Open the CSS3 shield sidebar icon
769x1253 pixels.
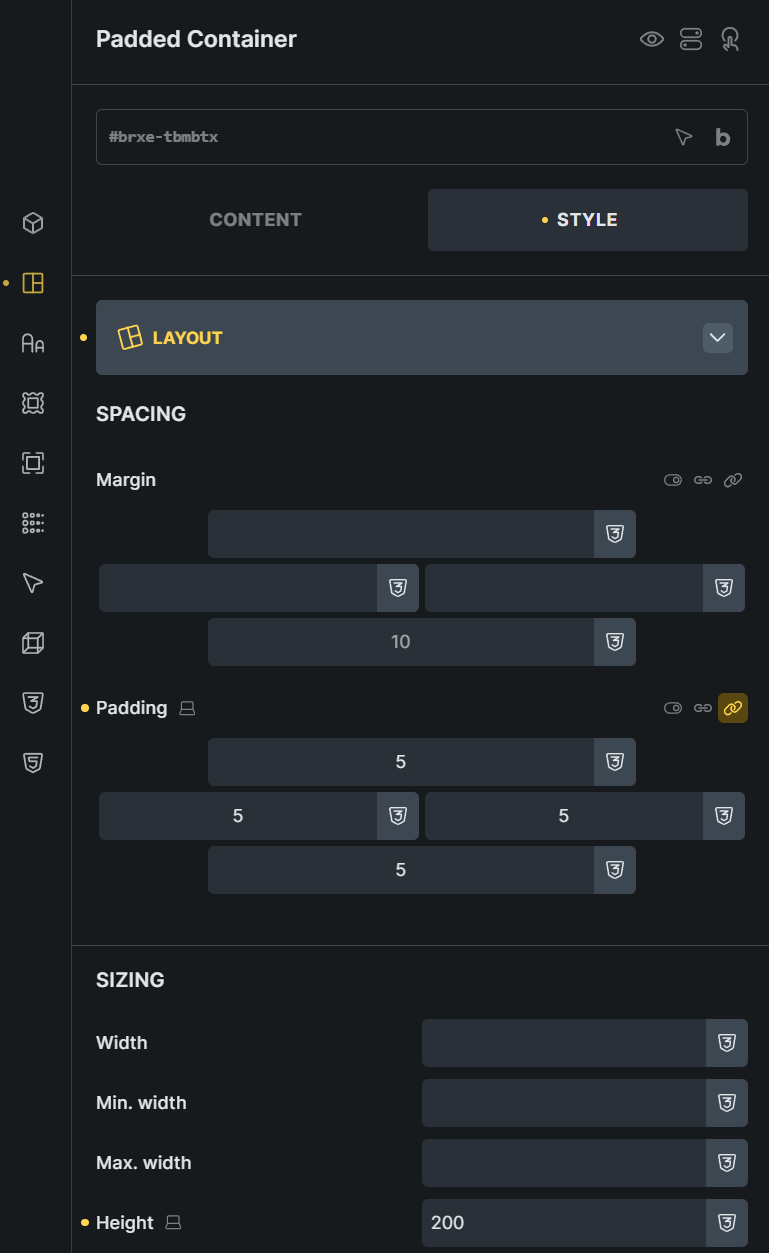[x=33, y=703]
